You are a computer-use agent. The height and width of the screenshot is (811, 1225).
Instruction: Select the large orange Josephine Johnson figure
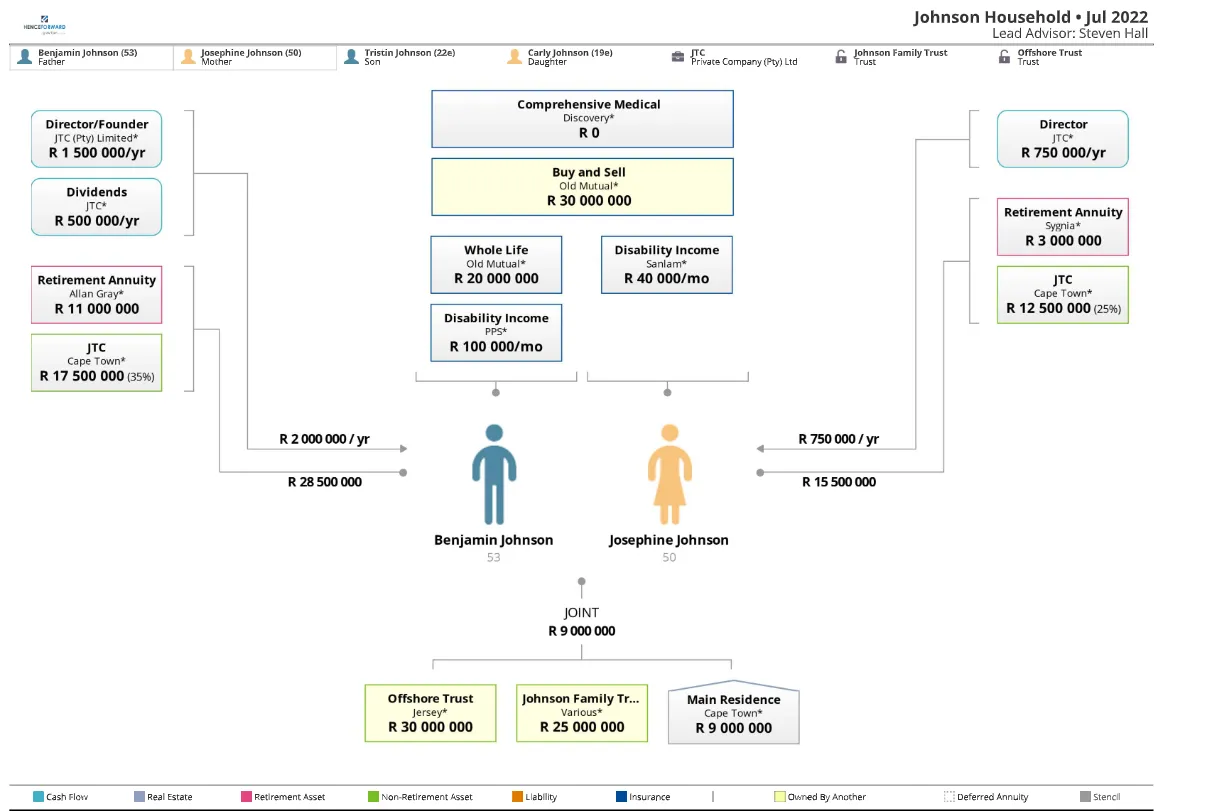click(x=669, y=474)
